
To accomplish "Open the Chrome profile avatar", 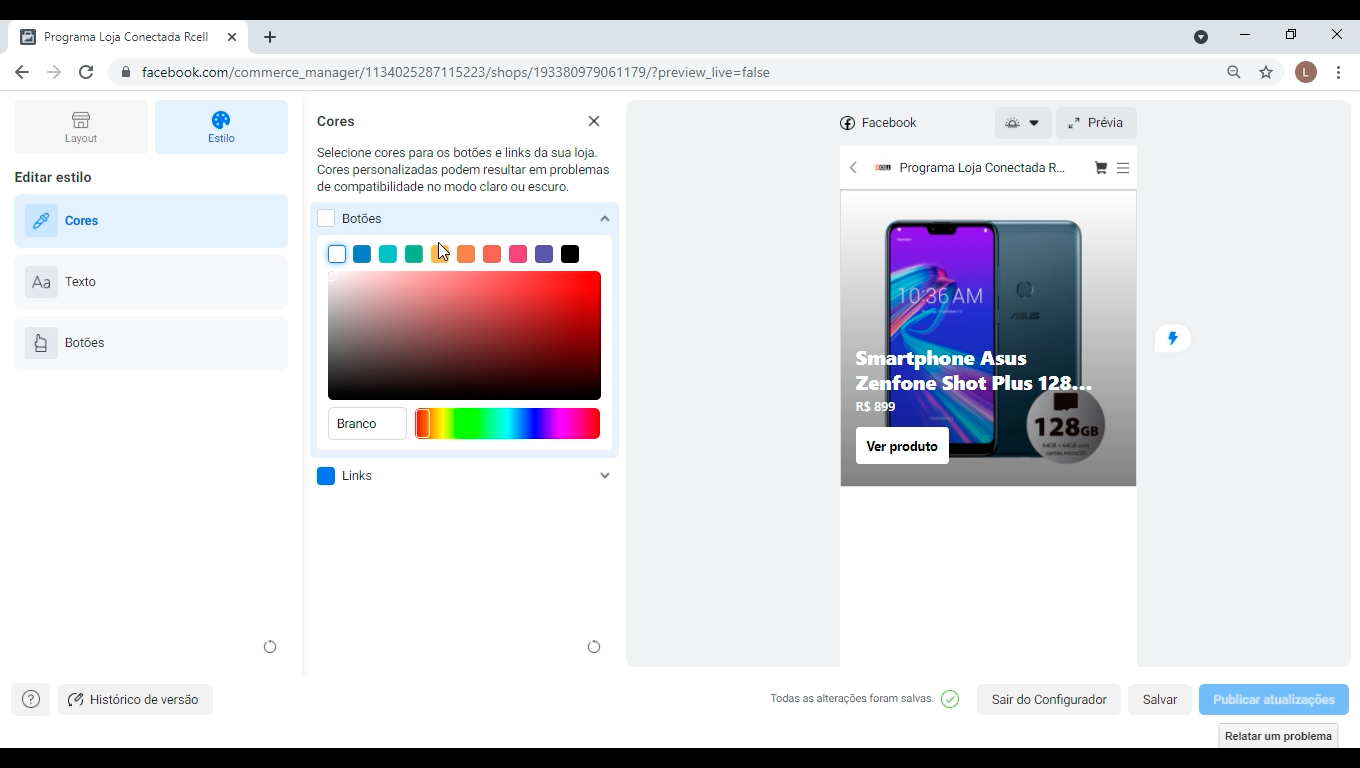I will 1305,72.
